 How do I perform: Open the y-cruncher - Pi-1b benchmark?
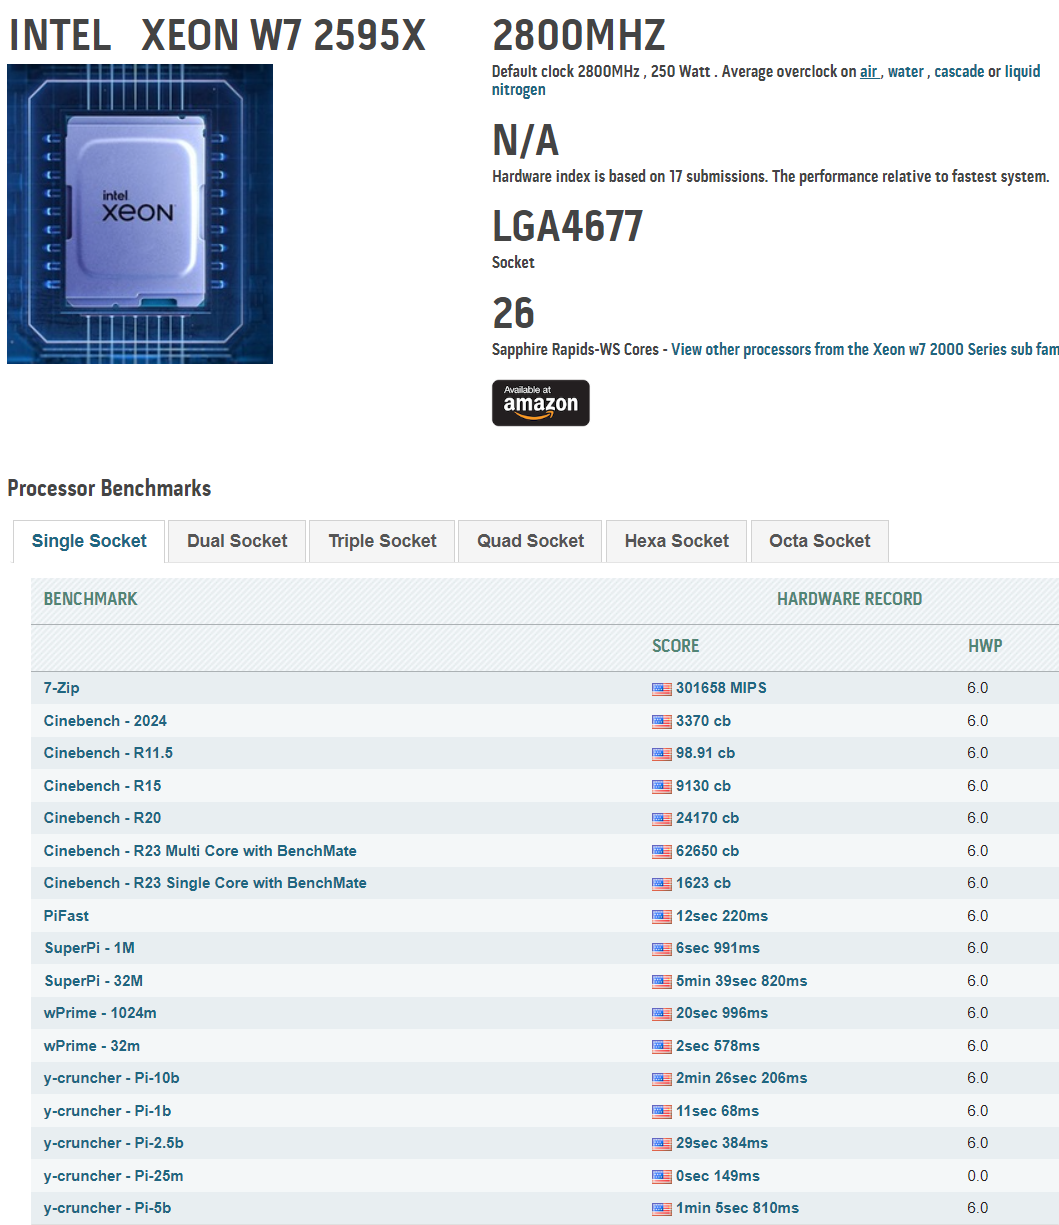coord(108,1111)
